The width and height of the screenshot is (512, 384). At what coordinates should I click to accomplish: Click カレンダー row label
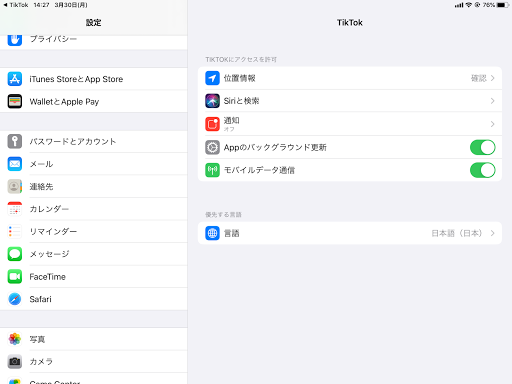pos(49,209)
